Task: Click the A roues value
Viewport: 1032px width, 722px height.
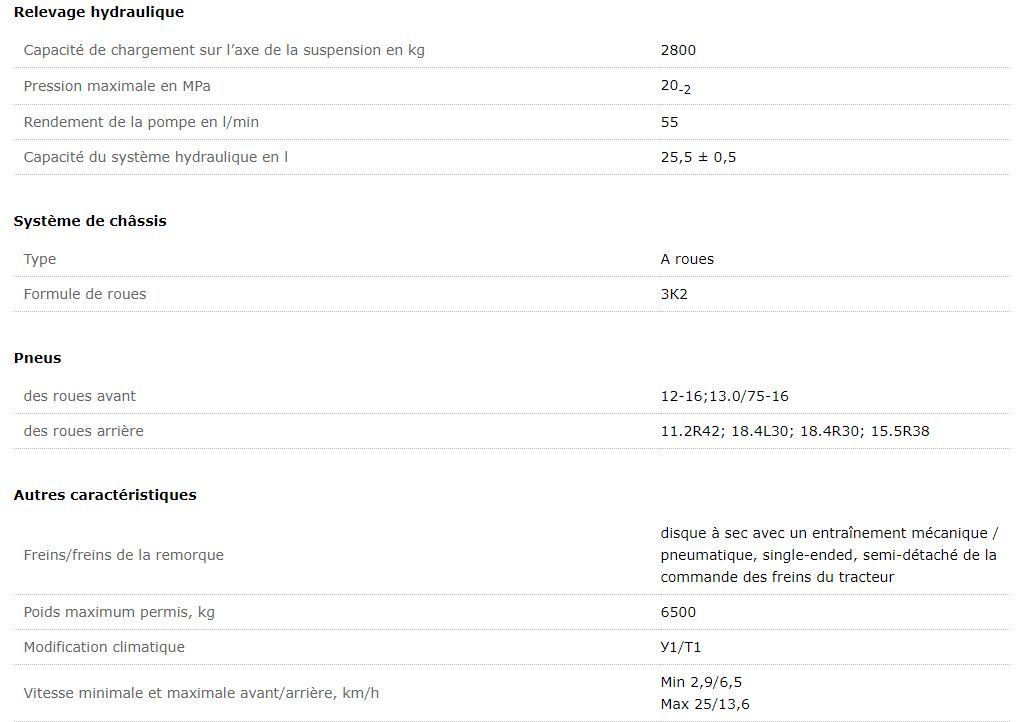Action: 687,259
